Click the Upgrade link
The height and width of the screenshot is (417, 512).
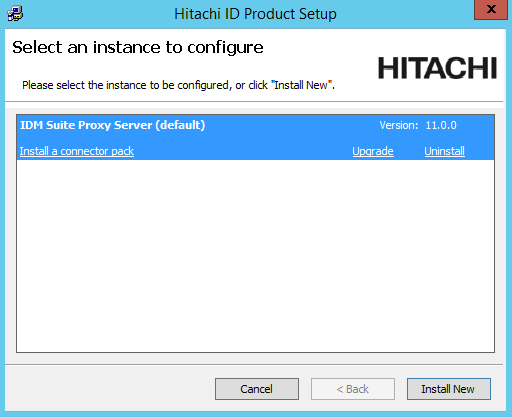tap(373, 151)
